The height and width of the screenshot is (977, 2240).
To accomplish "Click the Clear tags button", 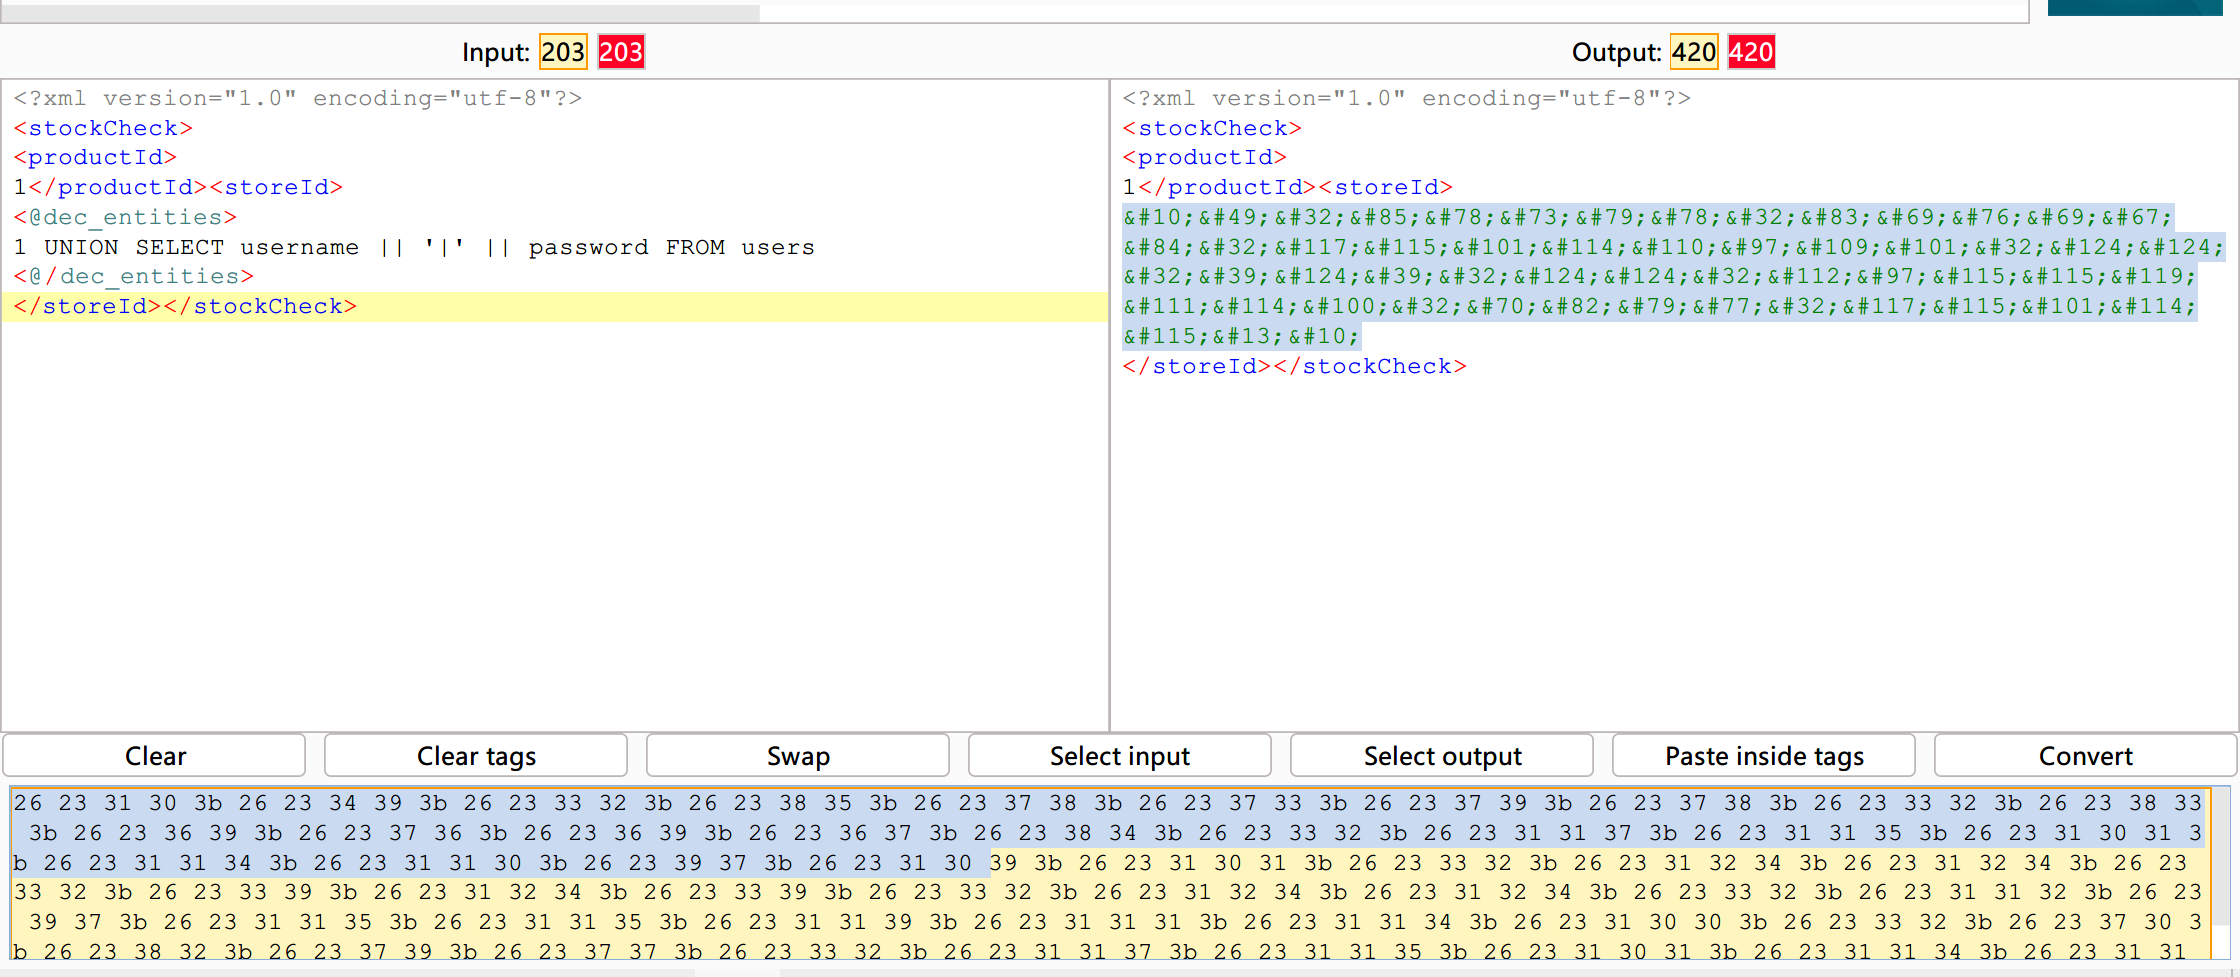I will [476, 756].
